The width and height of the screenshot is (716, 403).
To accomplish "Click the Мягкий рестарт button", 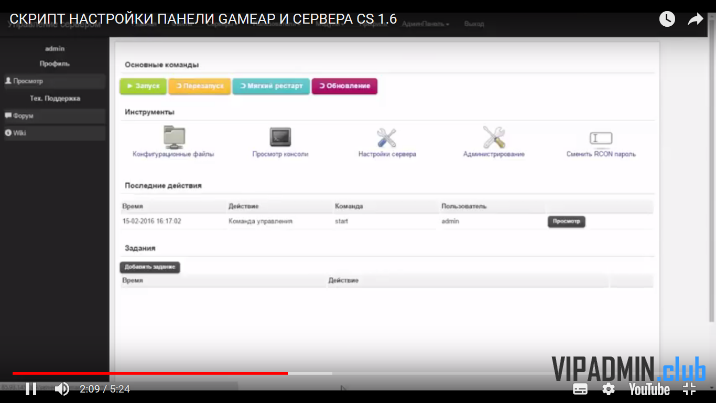I will pos(271,86).
